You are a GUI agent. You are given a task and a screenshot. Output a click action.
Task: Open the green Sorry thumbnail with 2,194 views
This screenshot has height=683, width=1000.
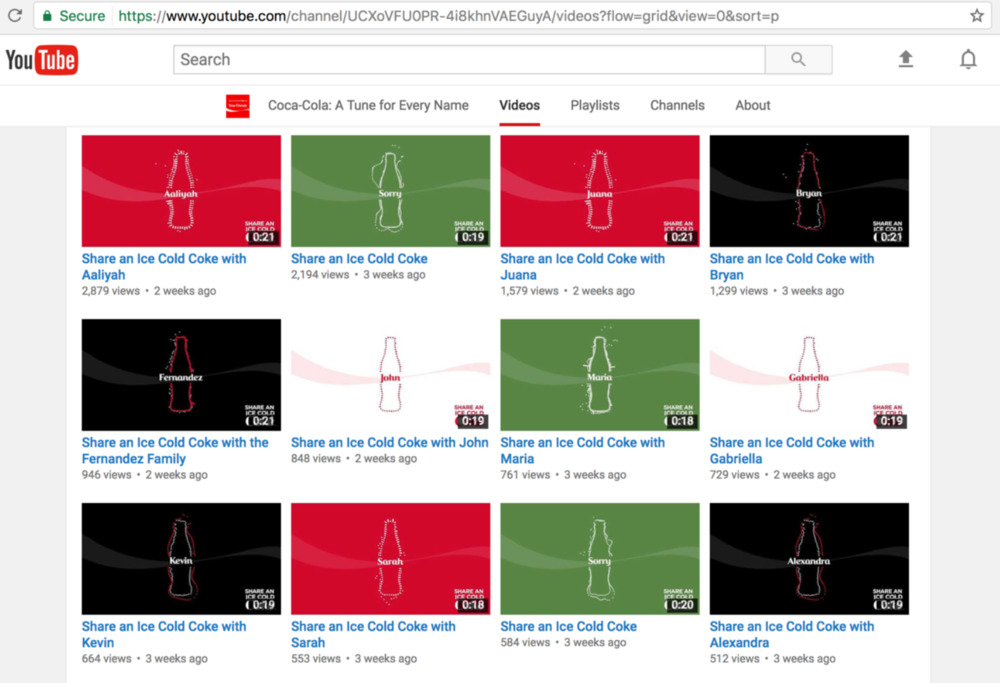click(x=390, y=191)
